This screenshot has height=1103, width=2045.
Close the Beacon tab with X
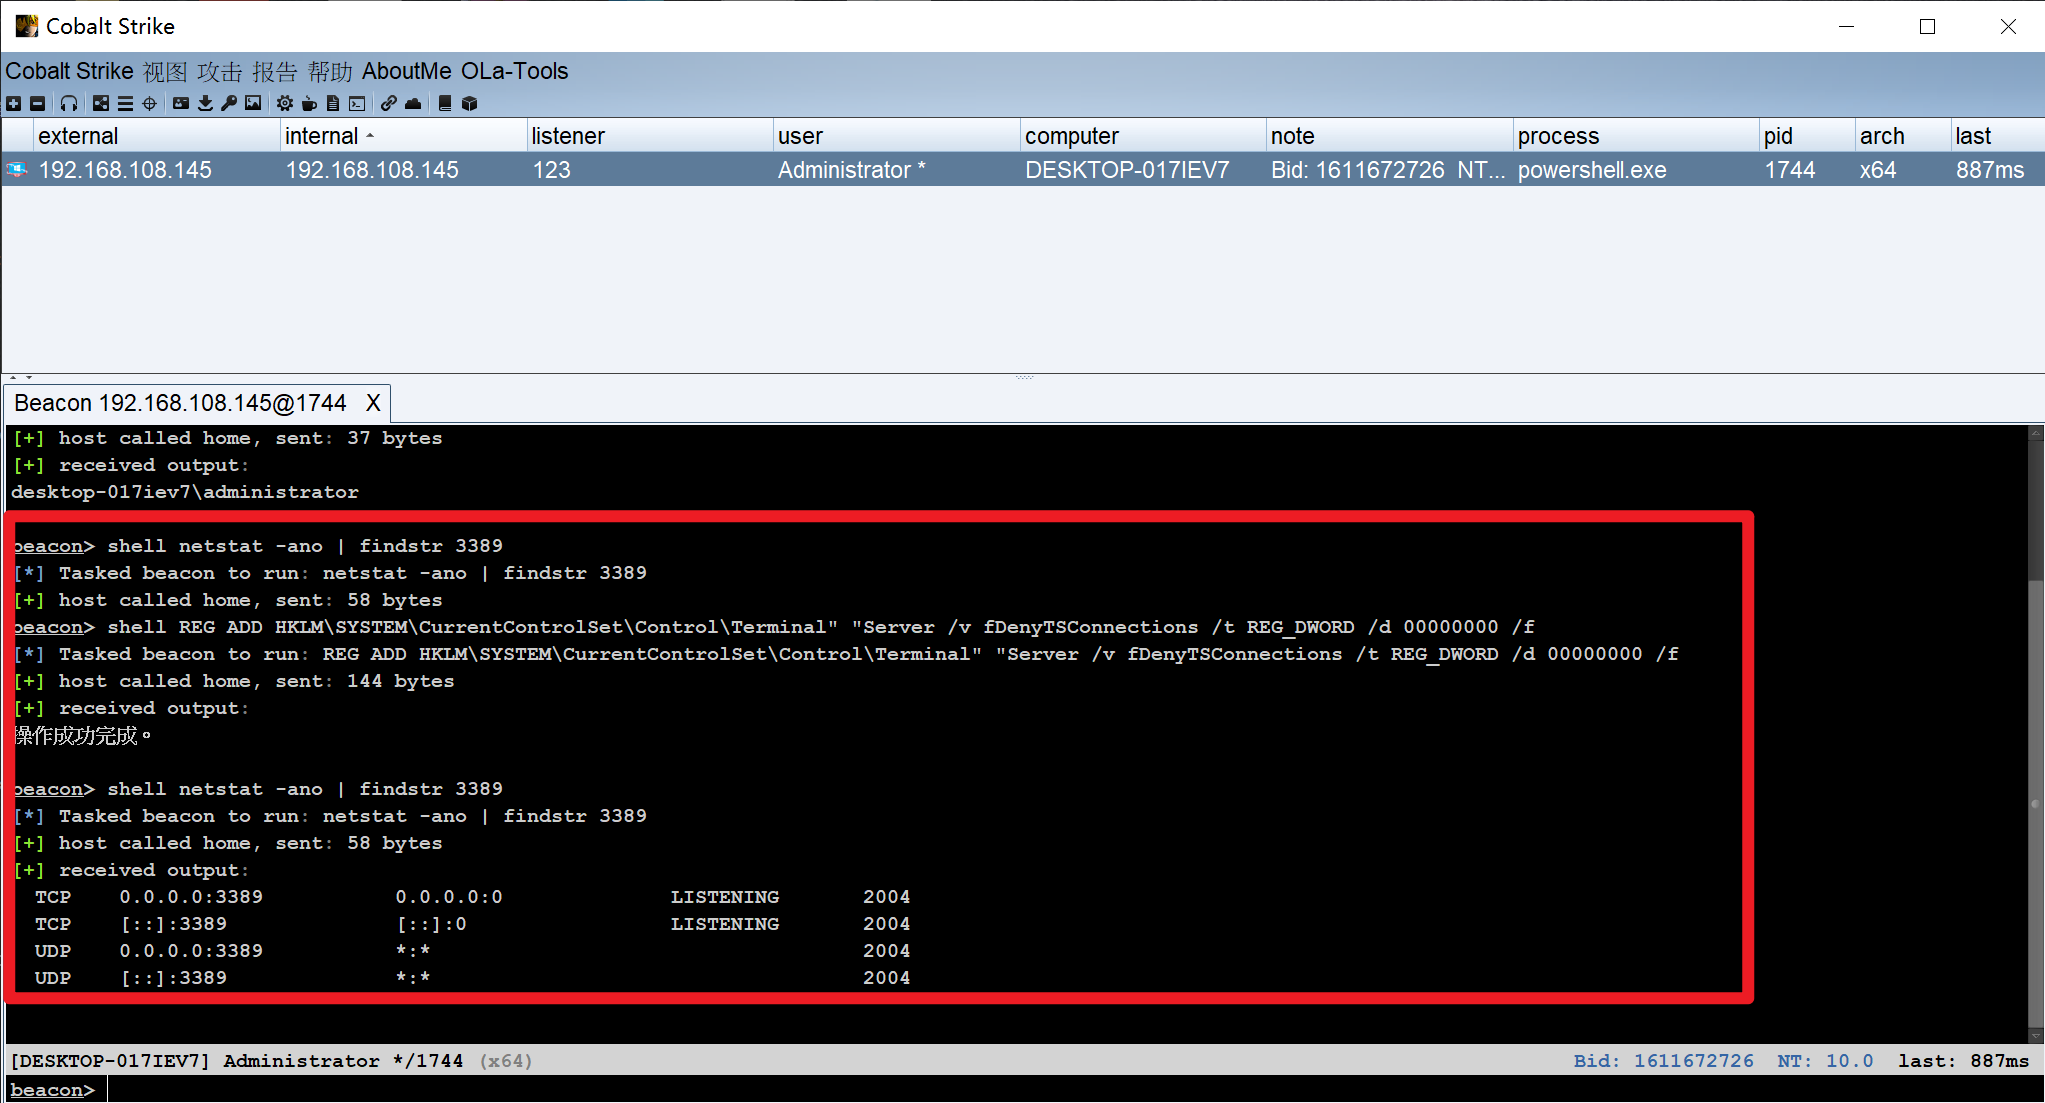point(373,403)
